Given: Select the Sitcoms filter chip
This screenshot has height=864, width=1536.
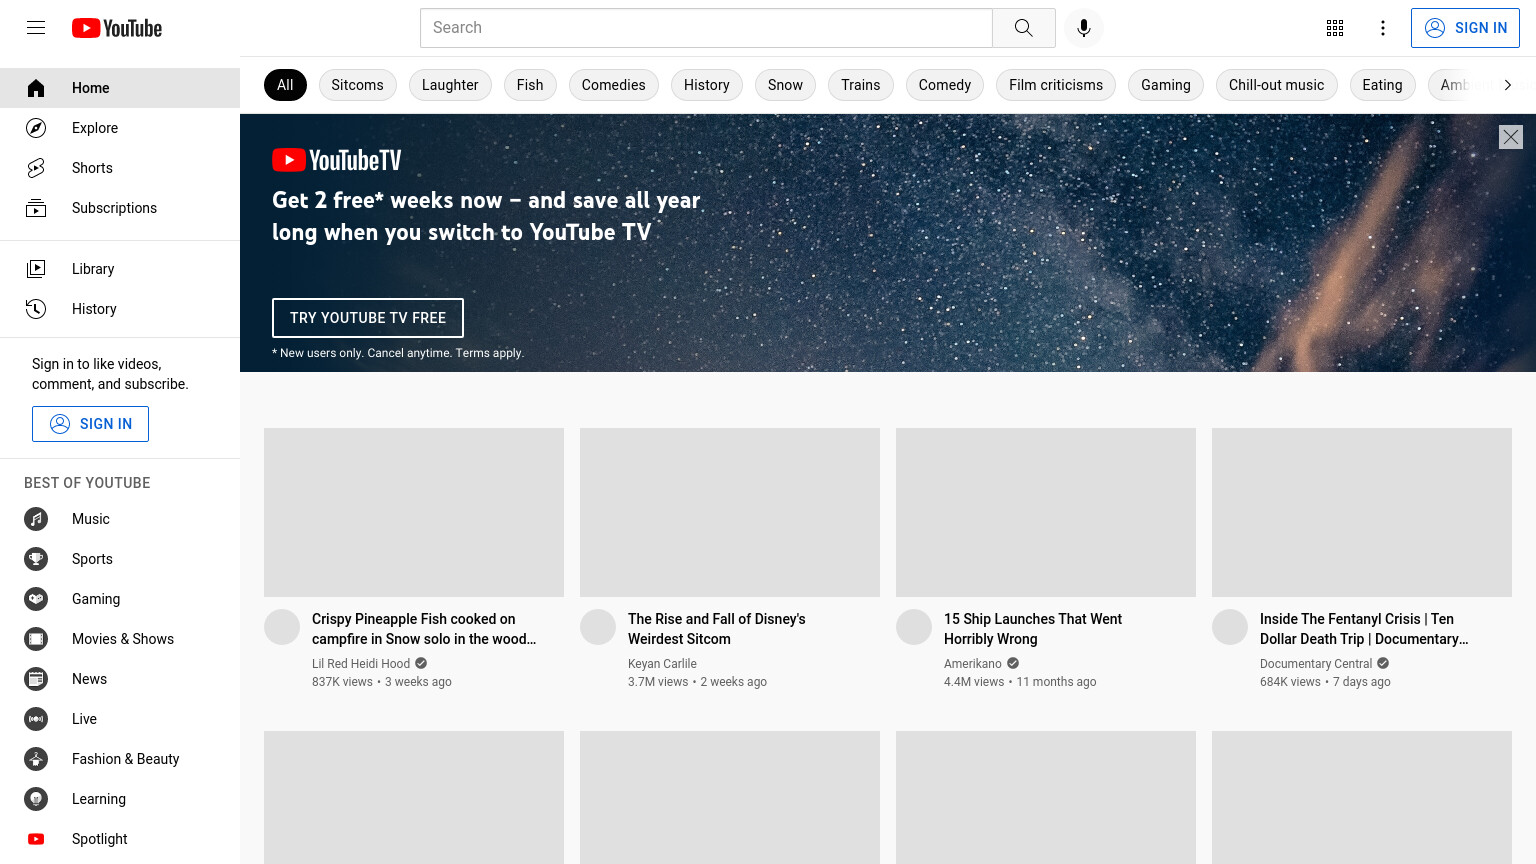Looking at the screenshot, I should click(x=357, y=85).
